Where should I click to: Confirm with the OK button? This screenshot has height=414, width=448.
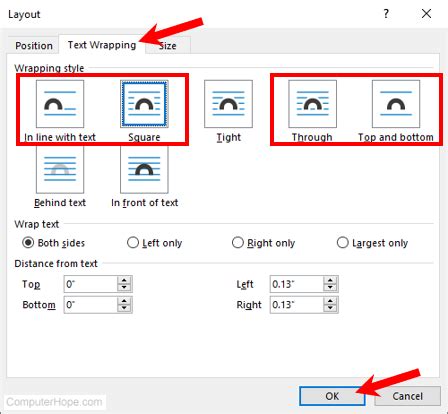(x=332, y=396)
